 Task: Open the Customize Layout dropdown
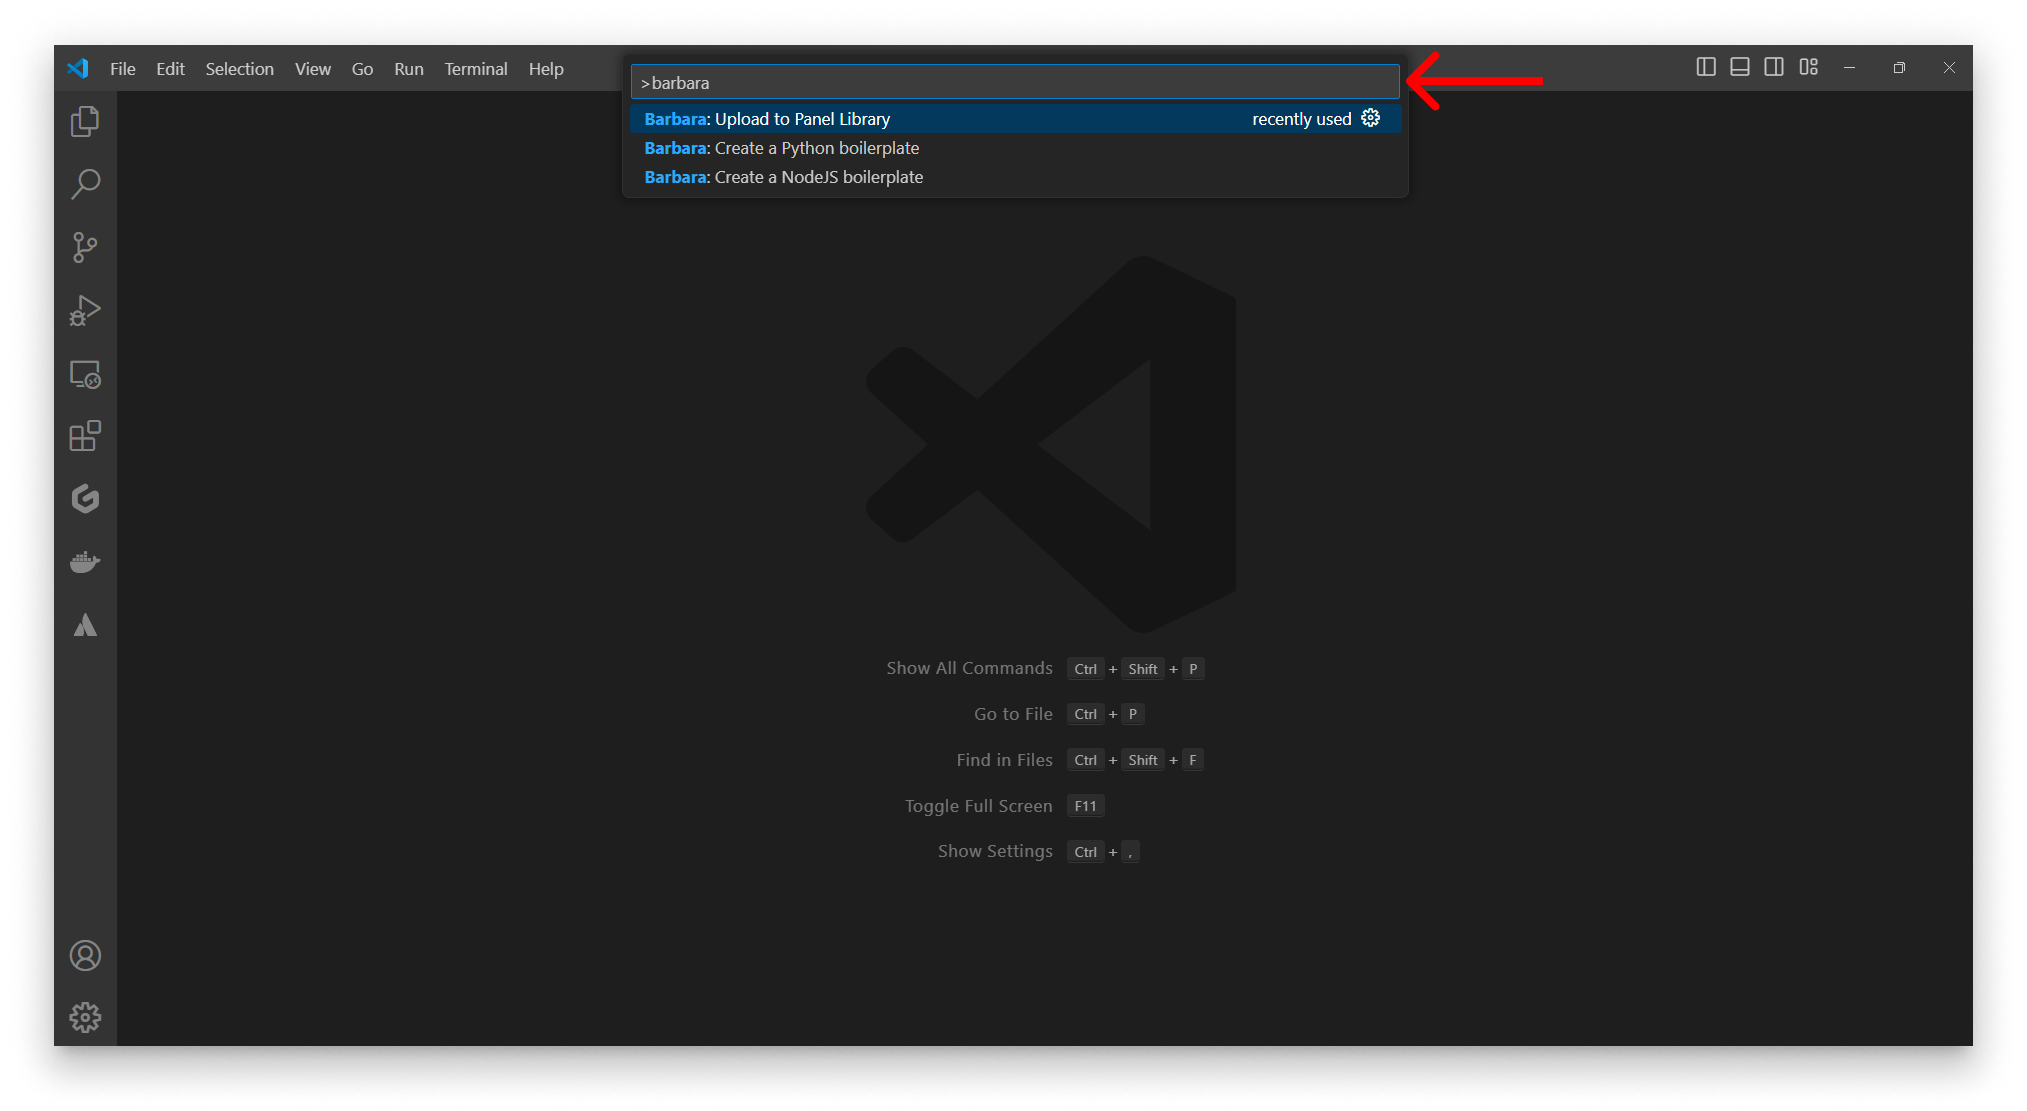pyautogui.click(x=1809, y=67)
